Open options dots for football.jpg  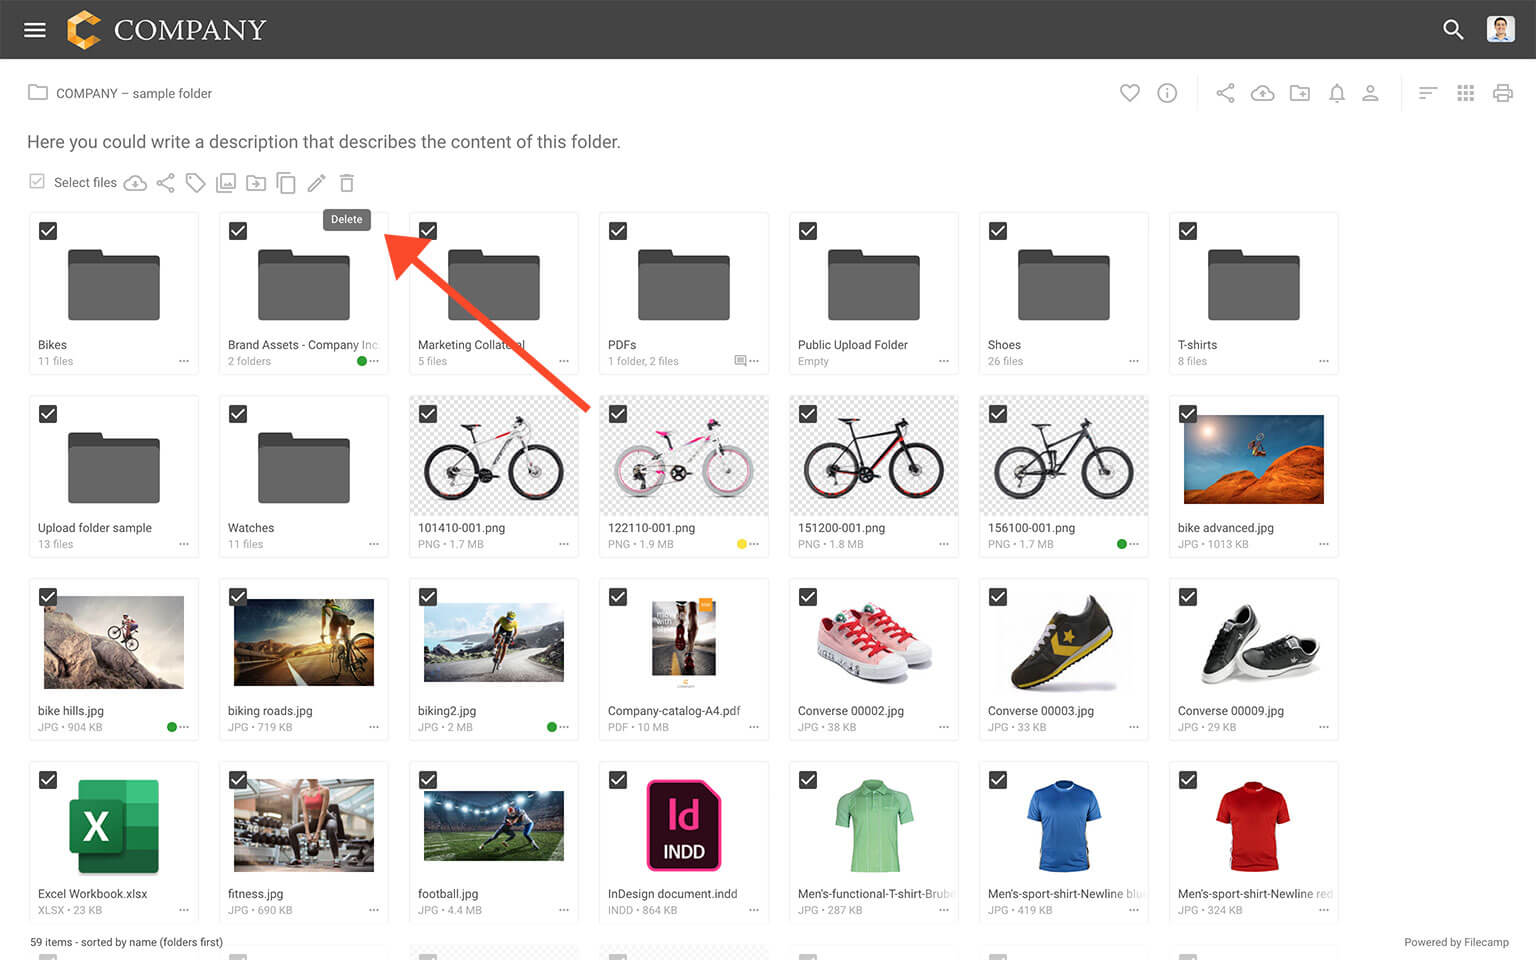[563, 910]
